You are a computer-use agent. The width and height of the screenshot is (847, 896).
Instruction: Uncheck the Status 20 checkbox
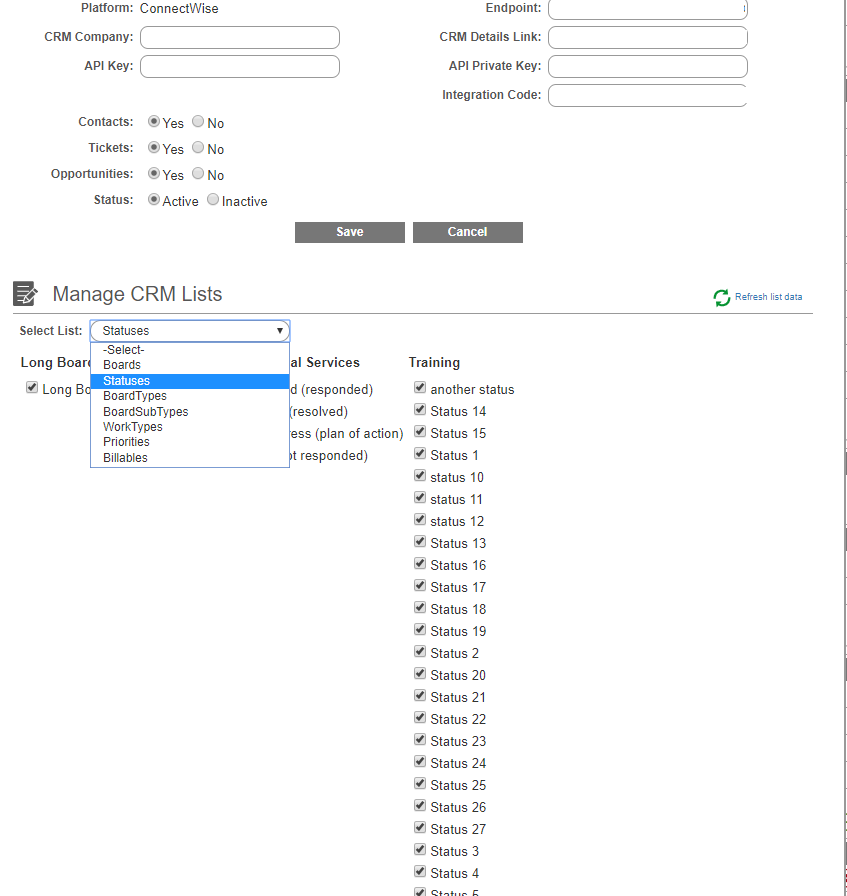[420, 674]
